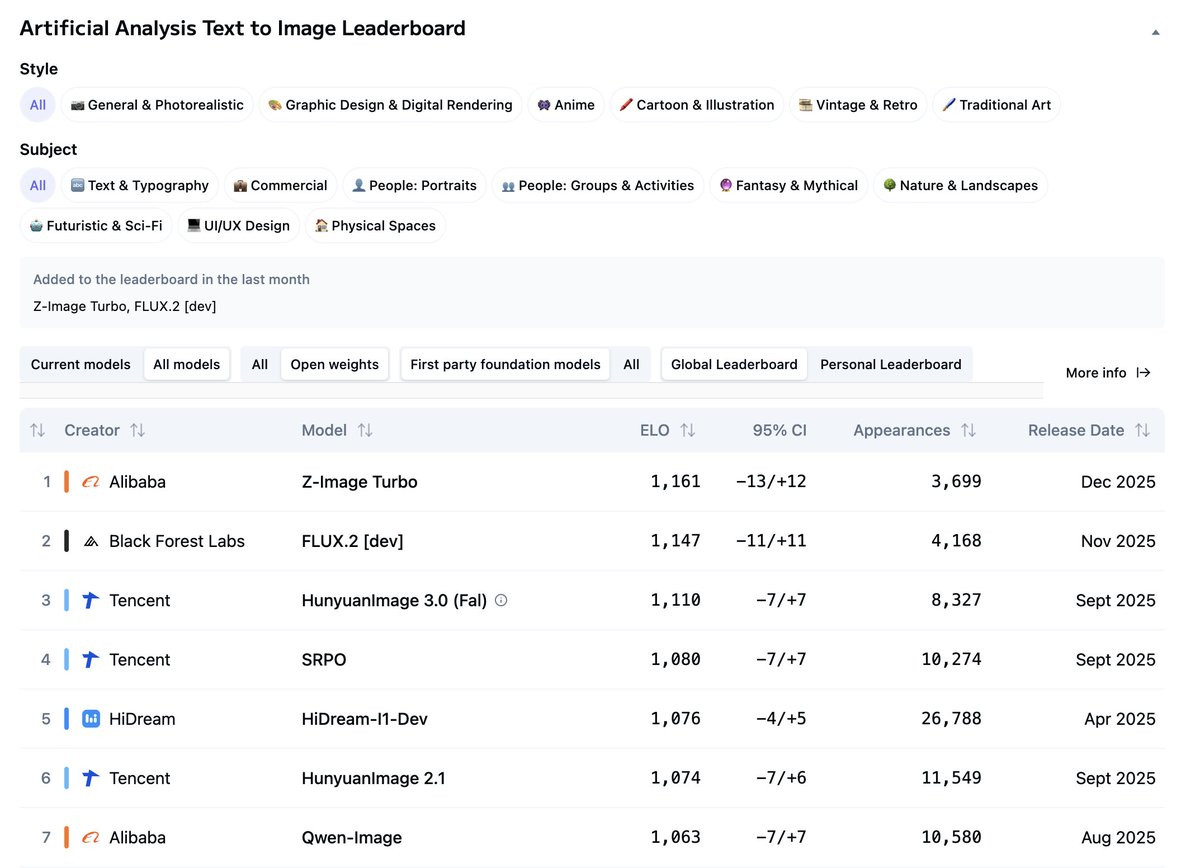Select the HunyuanImage 3.0 (Fal) model
Screen dimensions: 1200x868
pos(394,600)
